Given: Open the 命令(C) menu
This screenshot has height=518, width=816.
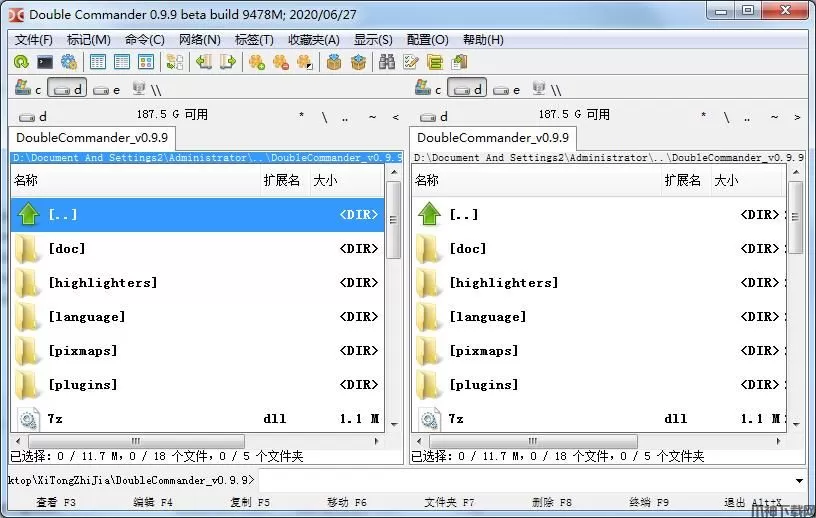Looking at the screenshot, I should click(x=145, y=40).
